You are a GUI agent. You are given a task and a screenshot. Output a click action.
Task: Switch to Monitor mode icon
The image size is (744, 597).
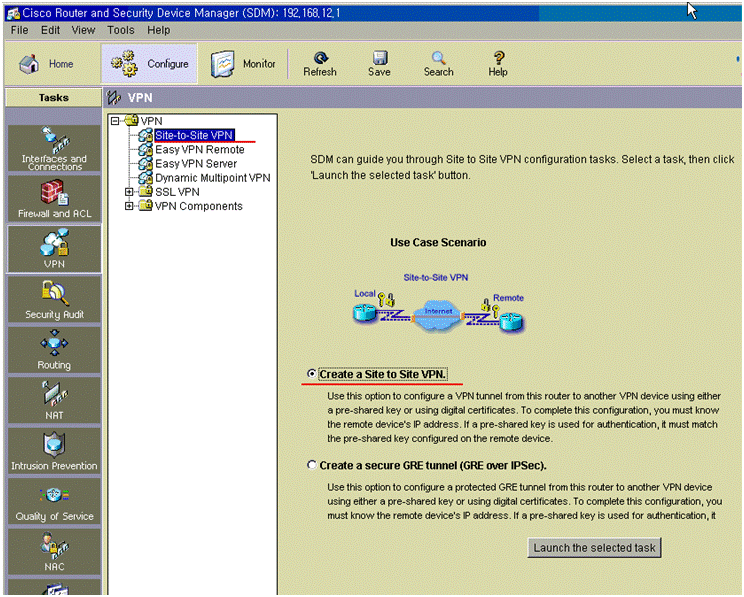223,65
